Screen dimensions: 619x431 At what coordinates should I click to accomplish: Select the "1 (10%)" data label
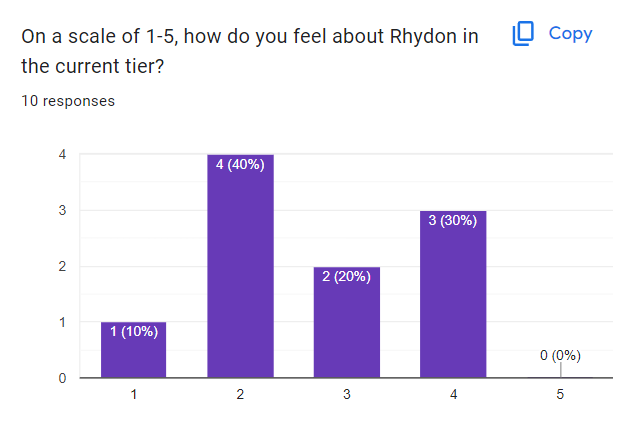click(133, 332)
